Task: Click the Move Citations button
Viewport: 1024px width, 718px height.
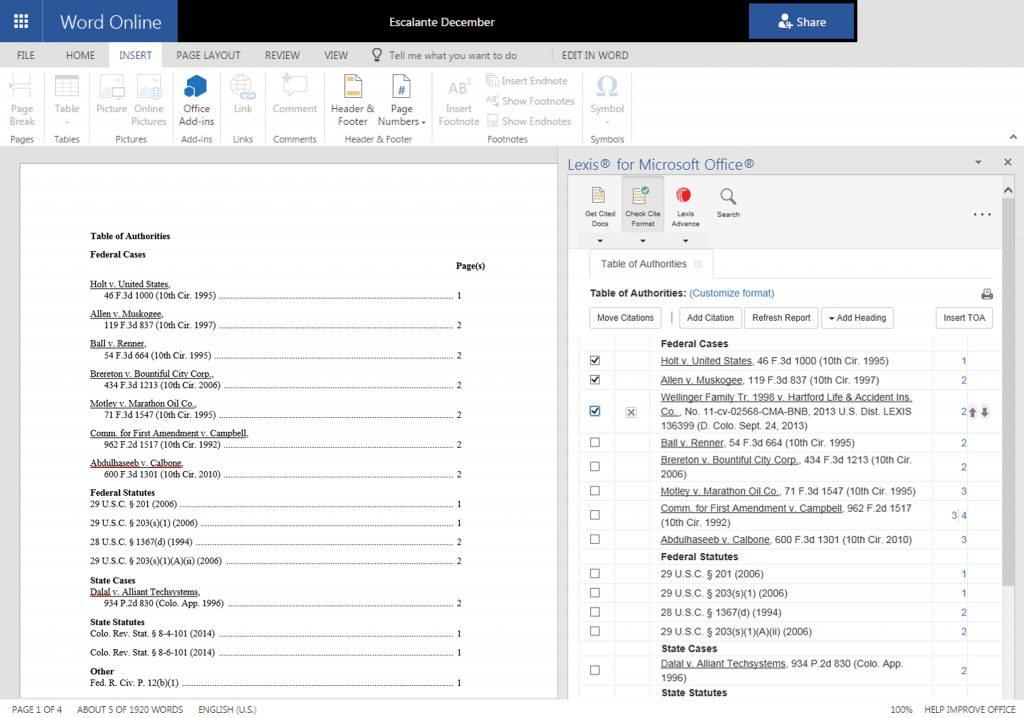Action: click(625, 318)
